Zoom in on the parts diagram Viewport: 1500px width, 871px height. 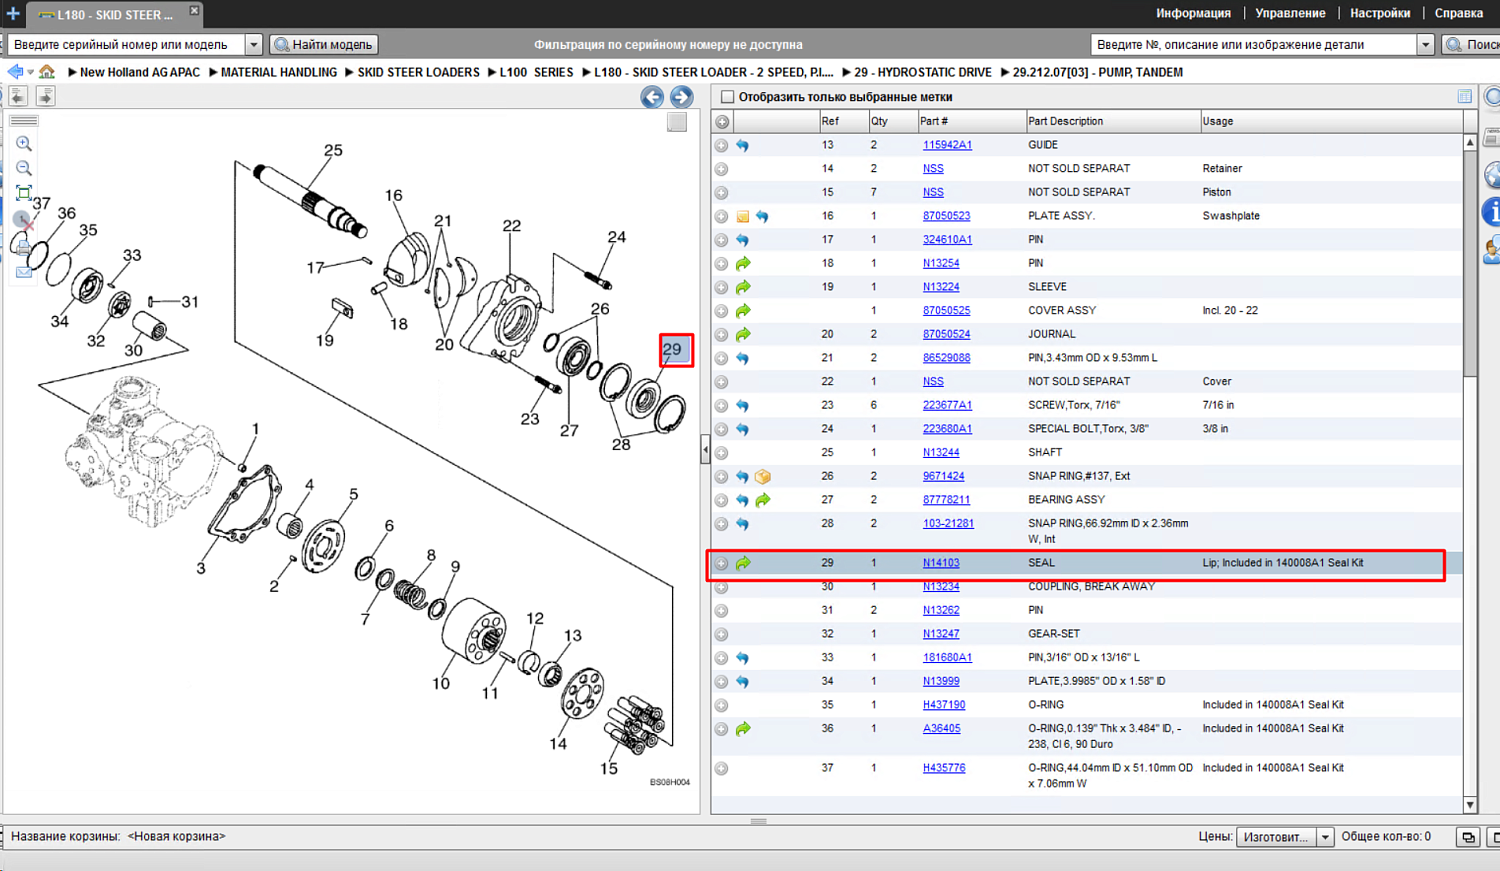pos(24,144)
